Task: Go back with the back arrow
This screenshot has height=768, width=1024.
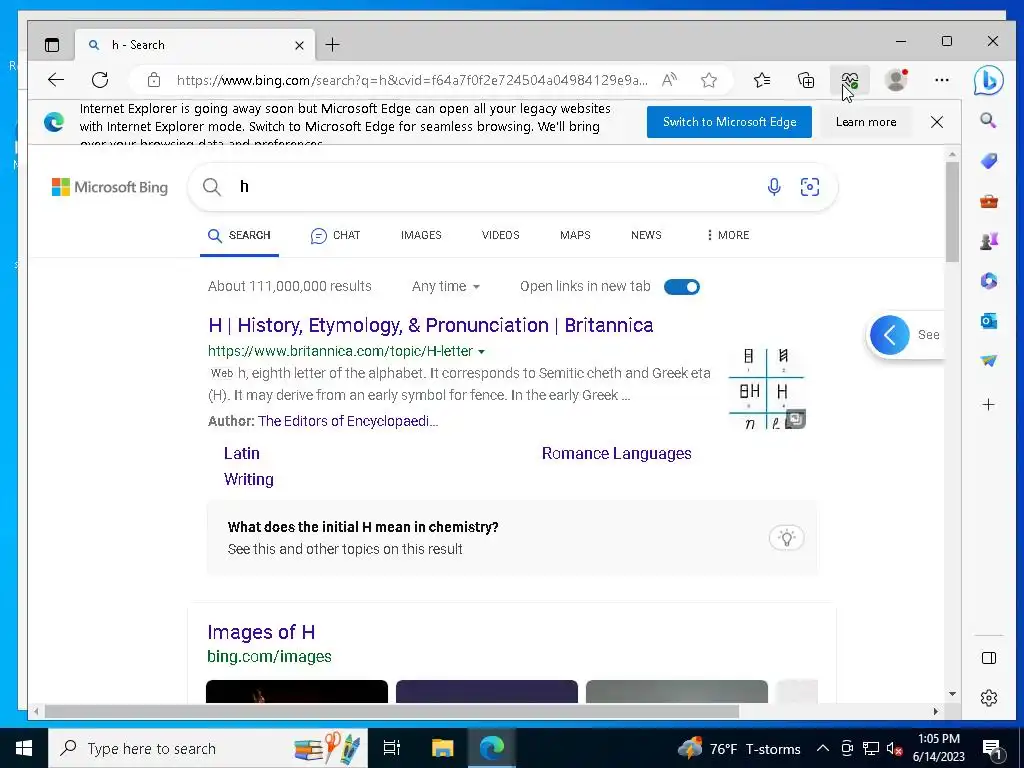Action: coord(56,80)
